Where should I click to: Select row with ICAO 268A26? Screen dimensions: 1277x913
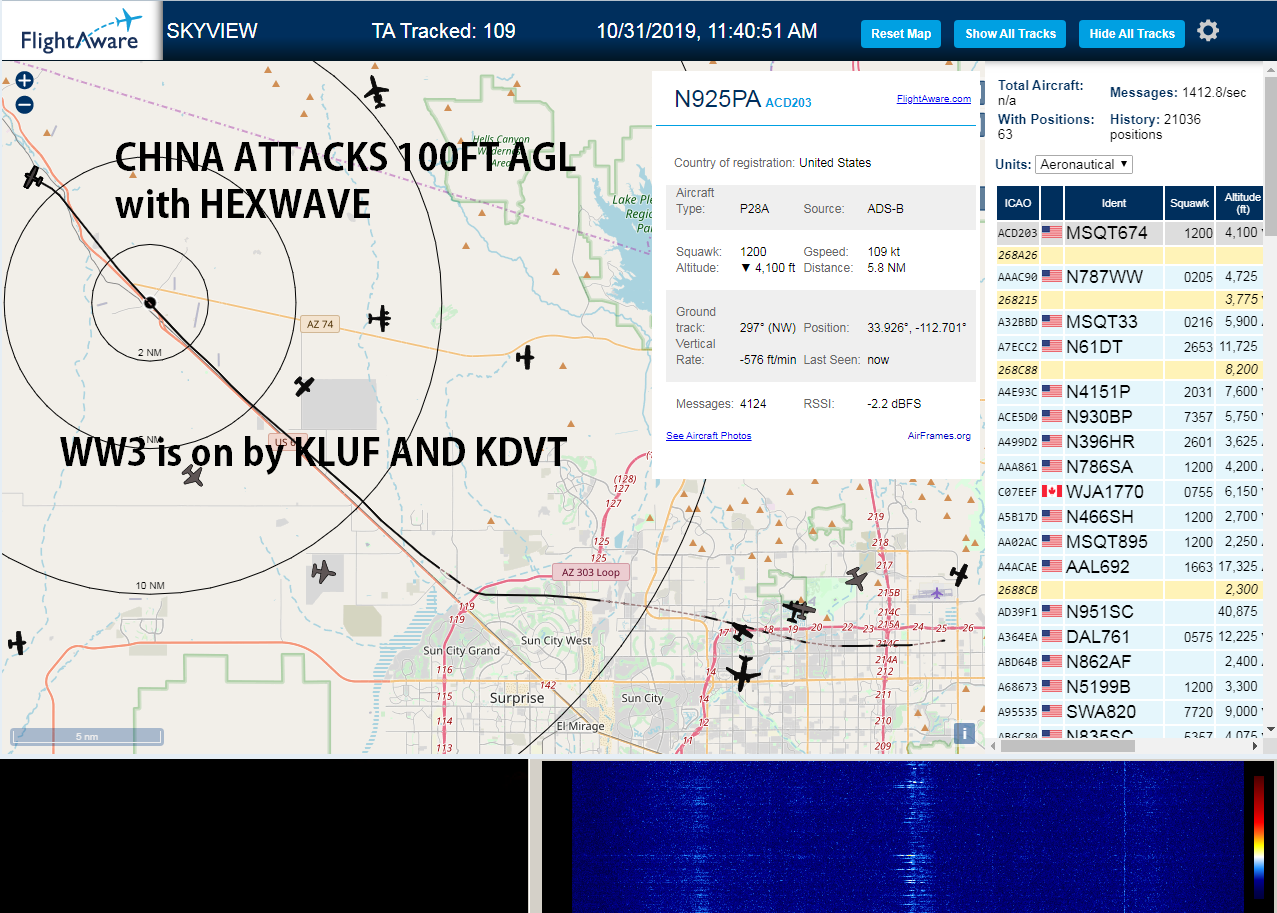pos(1130,255)
